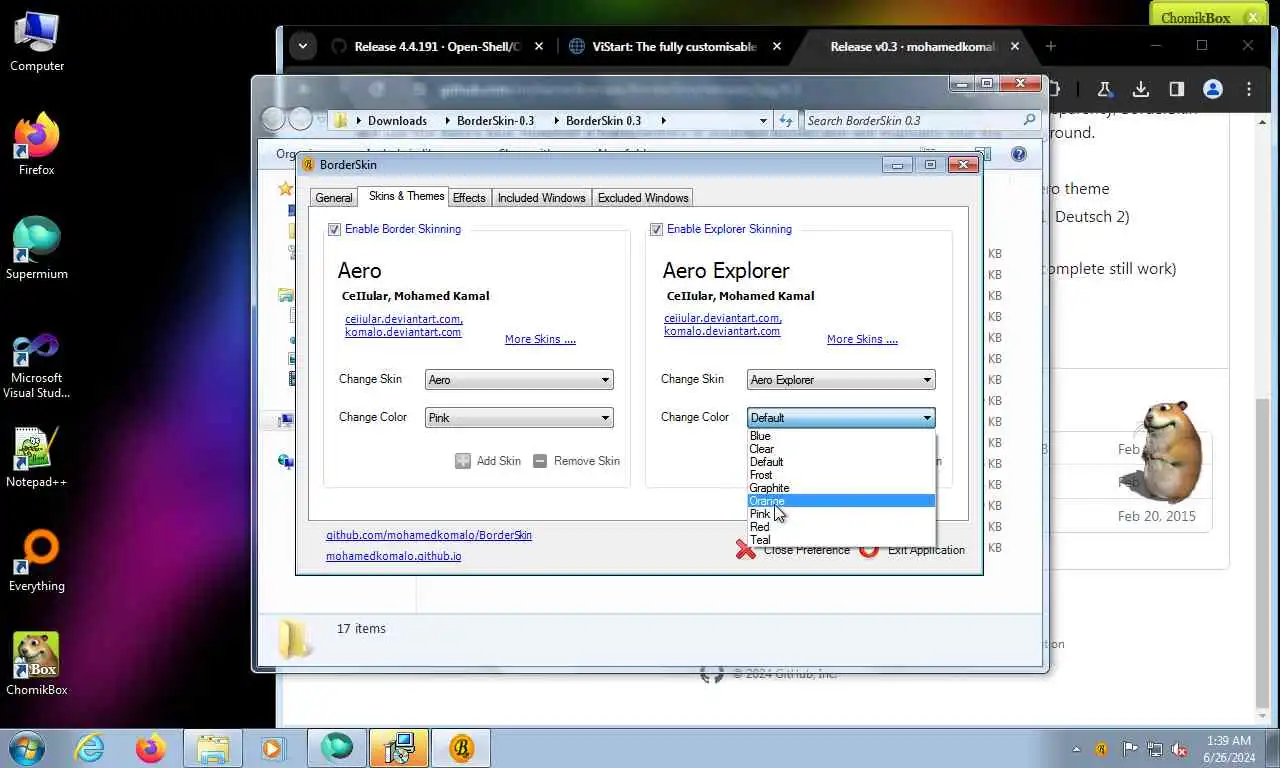Open the ChomikBox desktop shortcut
Image resolution: width=1280 pixels, height=768 pixels.
click(x=37, y=665)
